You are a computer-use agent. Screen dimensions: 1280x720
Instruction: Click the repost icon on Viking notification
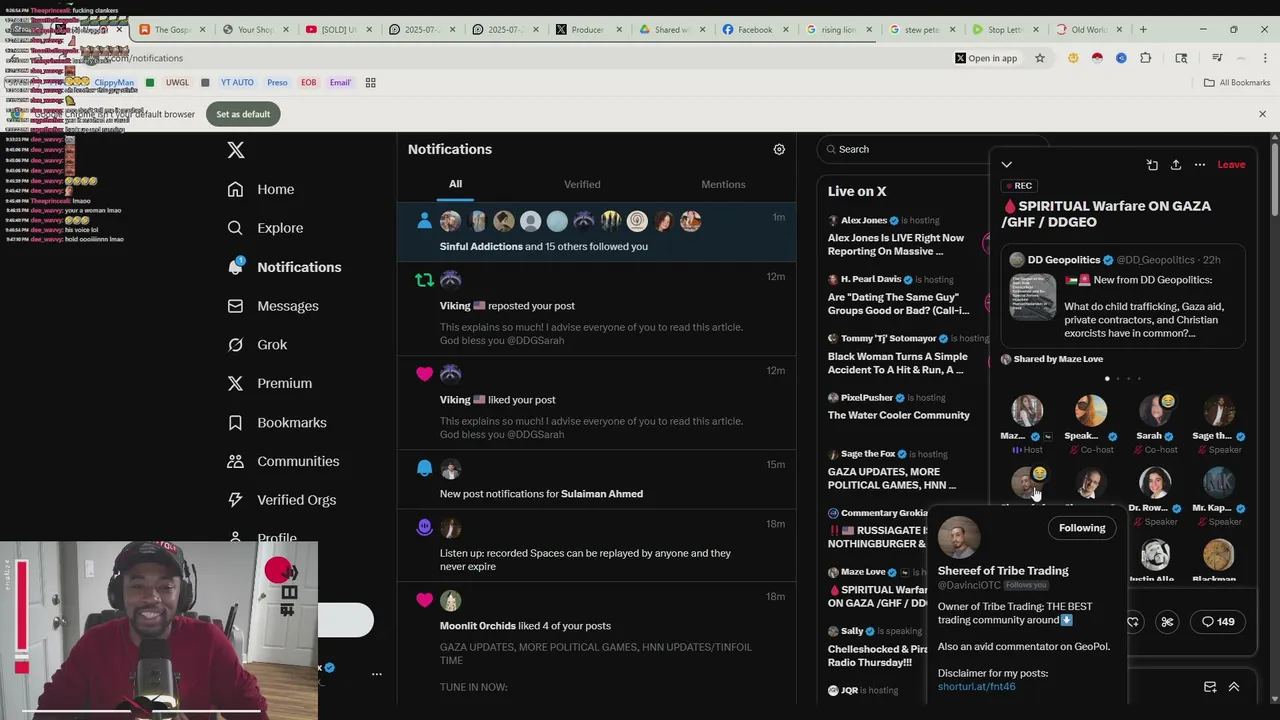tap(424, 280)
